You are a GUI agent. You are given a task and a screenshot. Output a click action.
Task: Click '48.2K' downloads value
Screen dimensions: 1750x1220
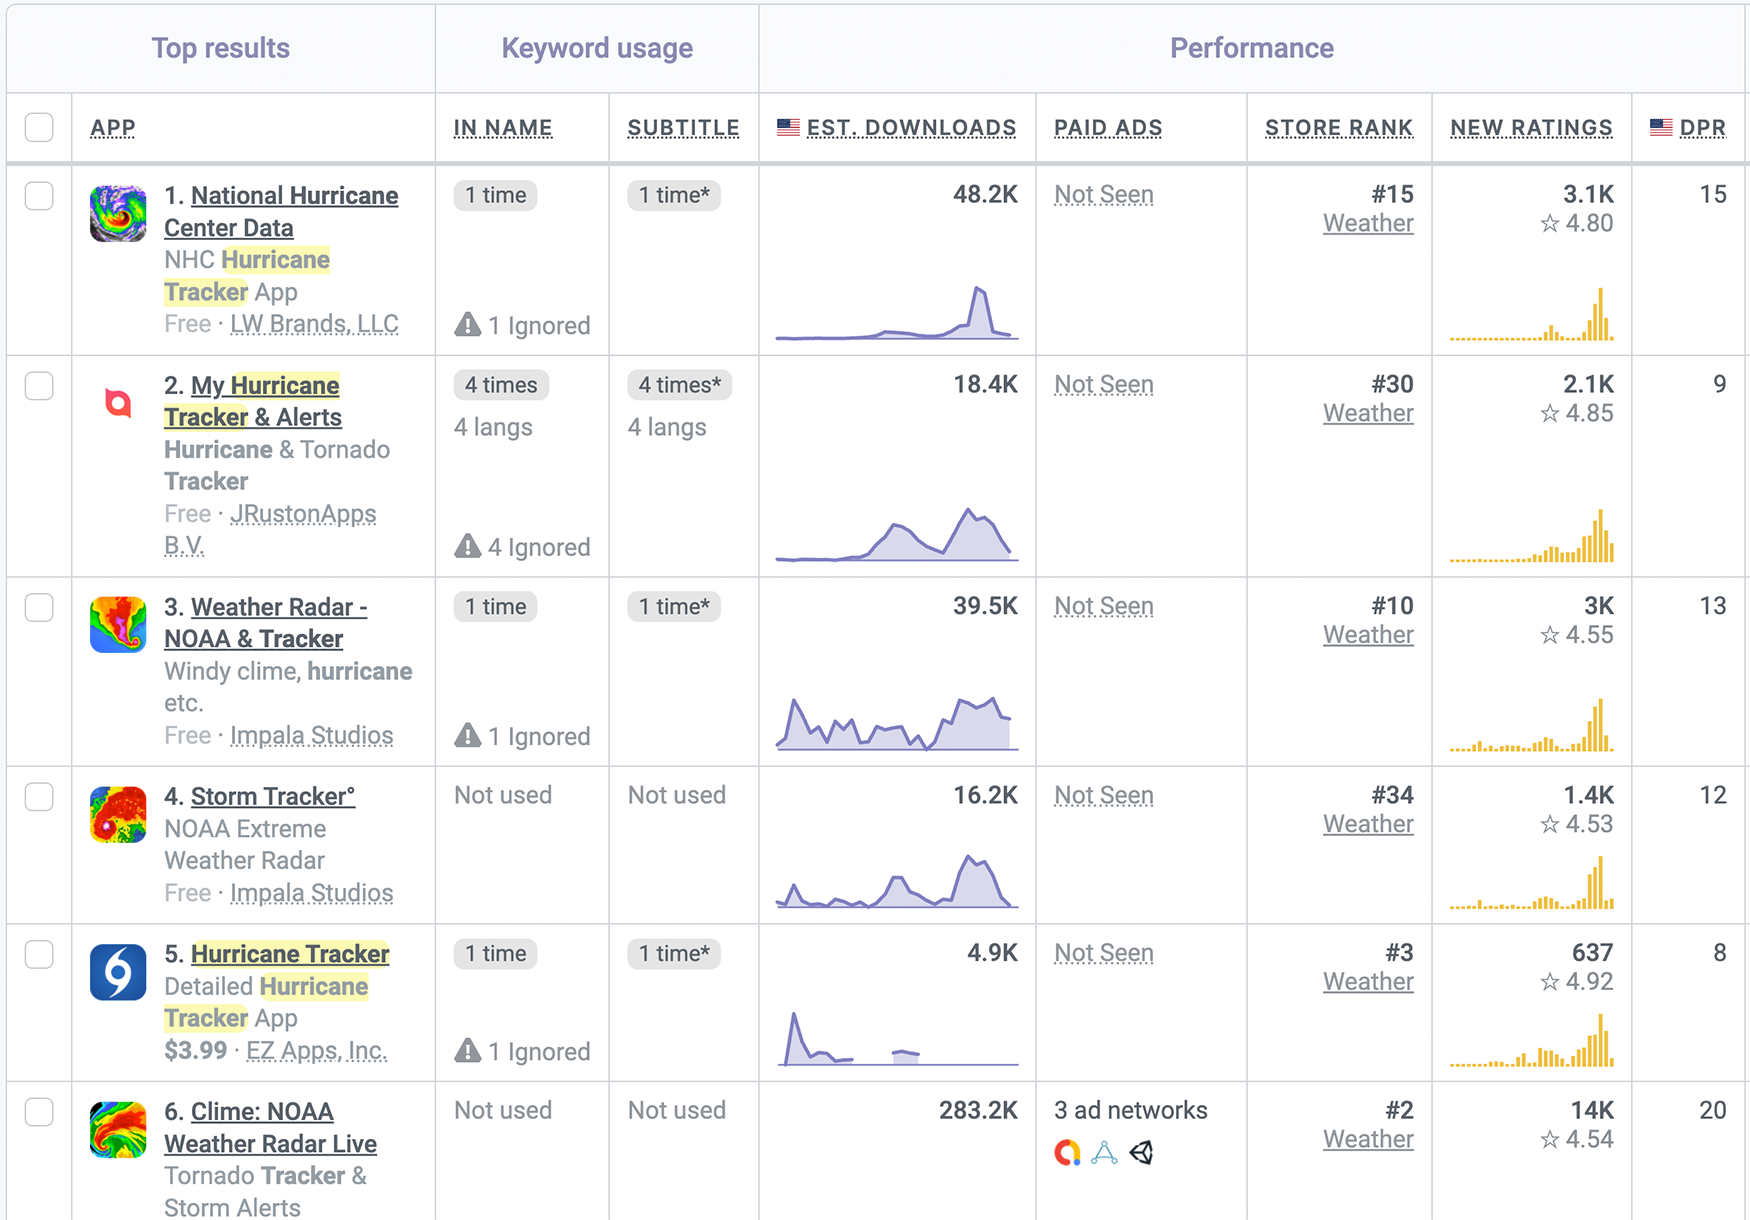tap(985, 194)
